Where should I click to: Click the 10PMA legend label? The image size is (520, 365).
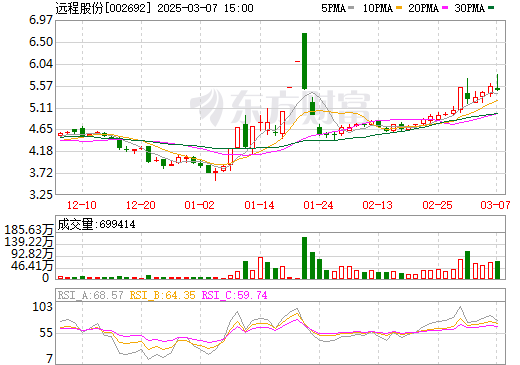tap(378, 8)
